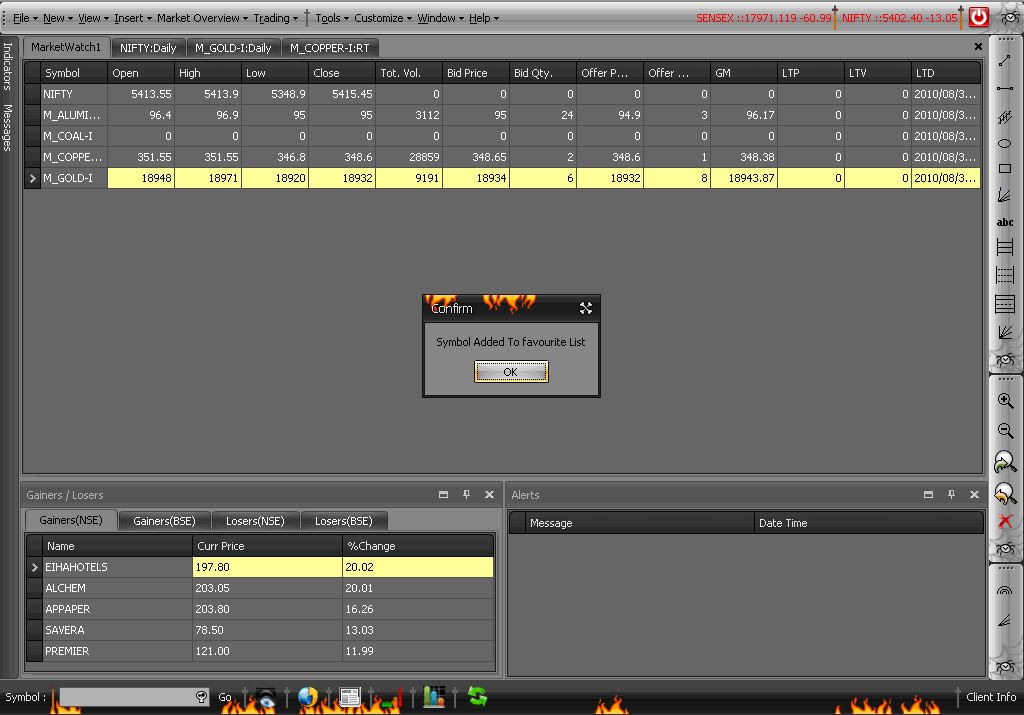The width and height of the screenshot is (1024, 715).
Task: Expand the drawing toolbar overflow spider button
Action: click(1005, 359)
